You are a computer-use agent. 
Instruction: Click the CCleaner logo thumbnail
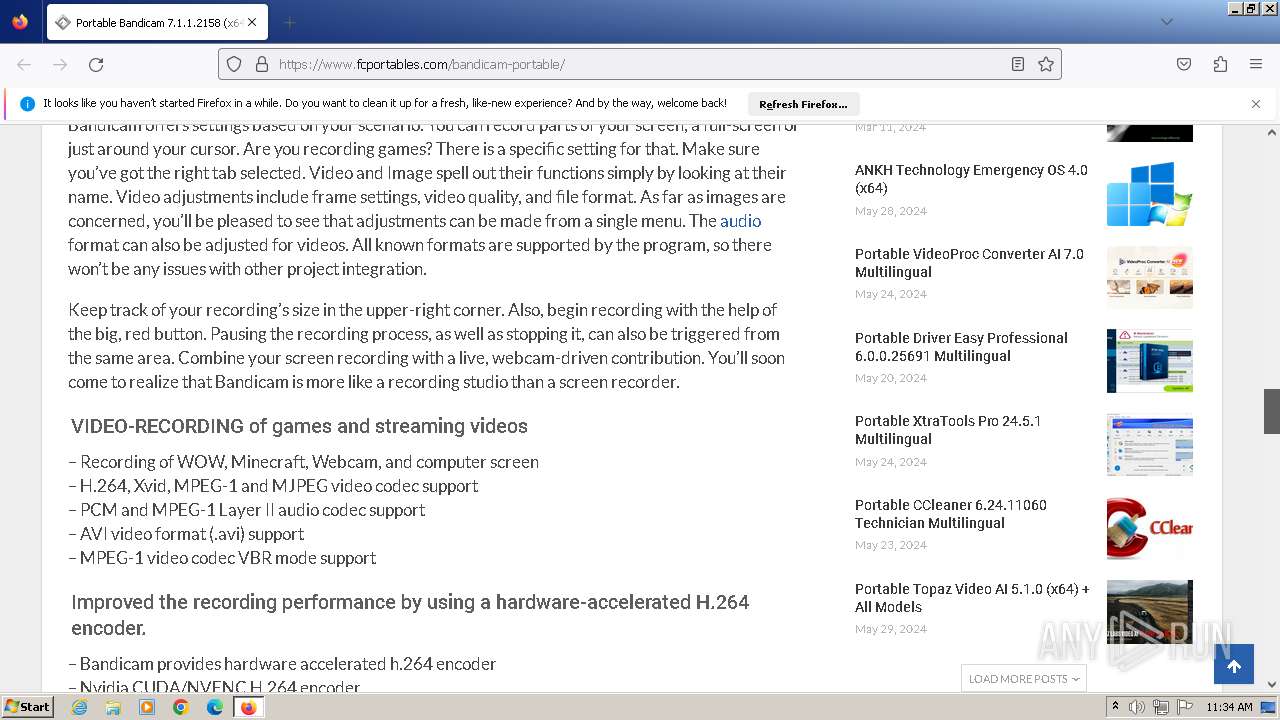click(x=1150, y=528)
